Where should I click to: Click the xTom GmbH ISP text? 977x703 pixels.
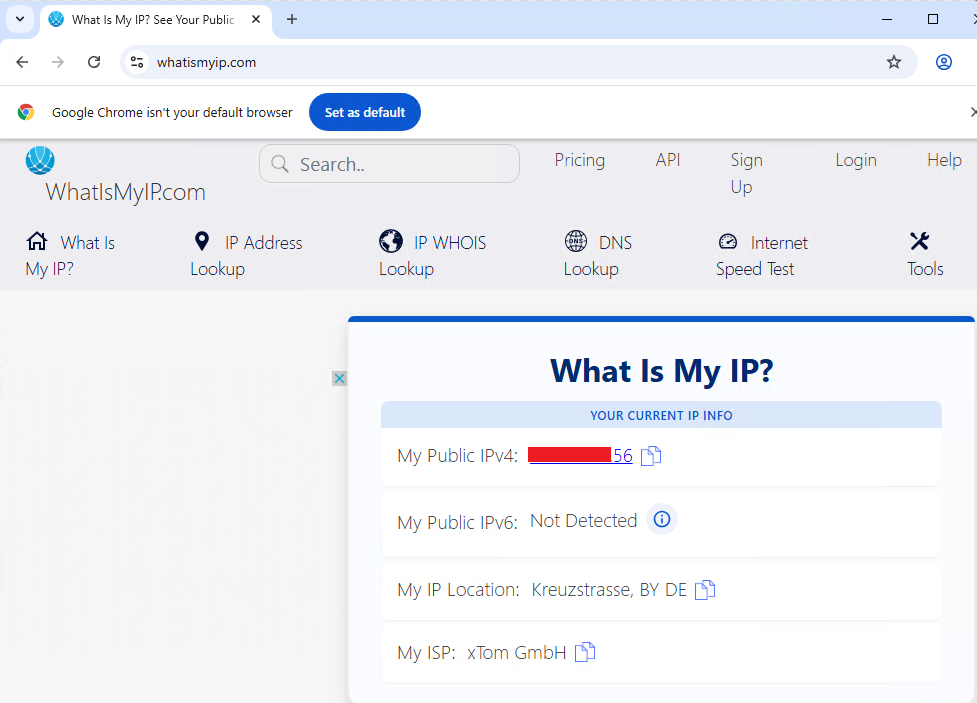tap(517, 653)
